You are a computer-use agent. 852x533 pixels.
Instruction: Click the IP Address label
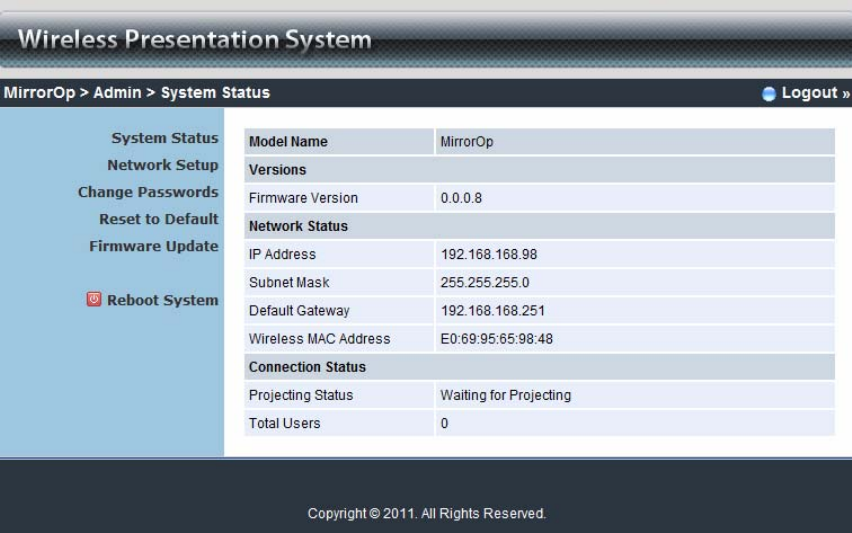(282, 255)
